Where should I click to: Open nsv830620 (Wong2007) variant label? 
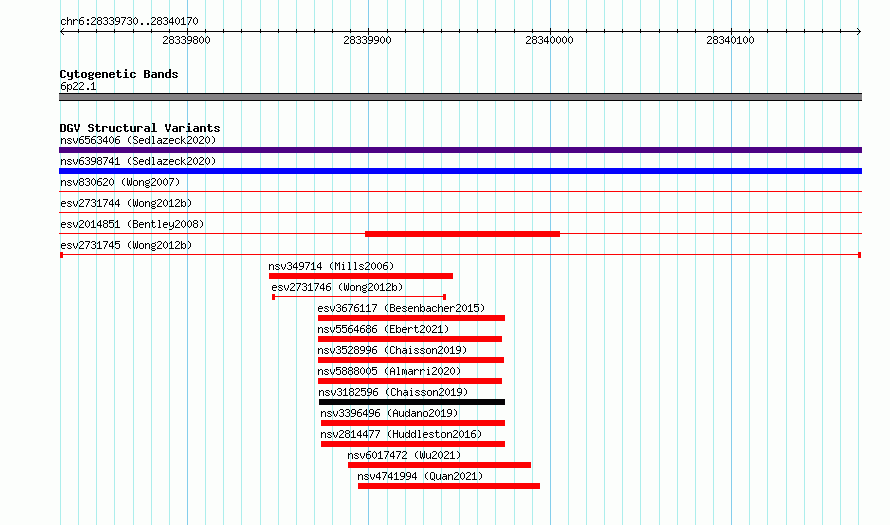point(120,182)
